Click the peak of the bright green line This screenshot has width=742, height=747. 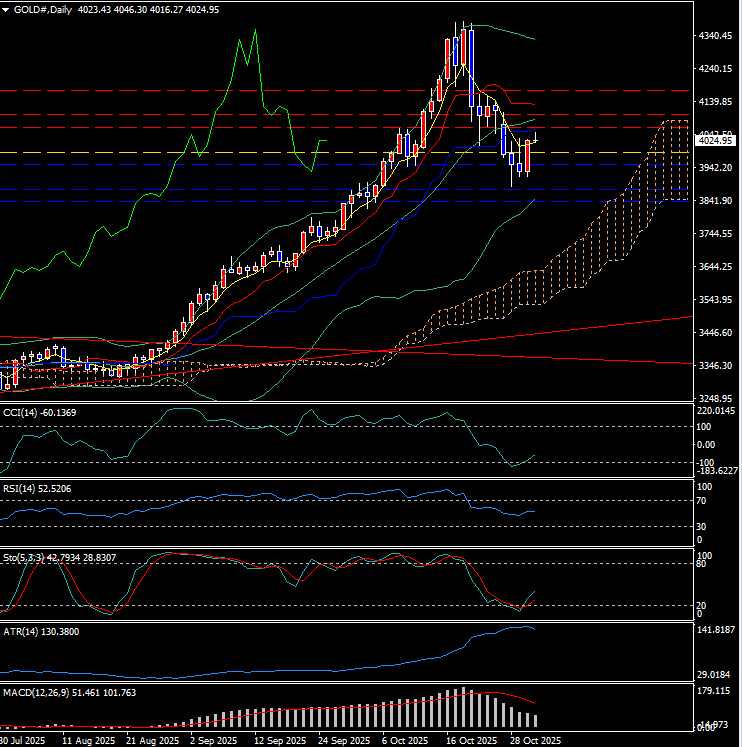click(x=255, y=31)
